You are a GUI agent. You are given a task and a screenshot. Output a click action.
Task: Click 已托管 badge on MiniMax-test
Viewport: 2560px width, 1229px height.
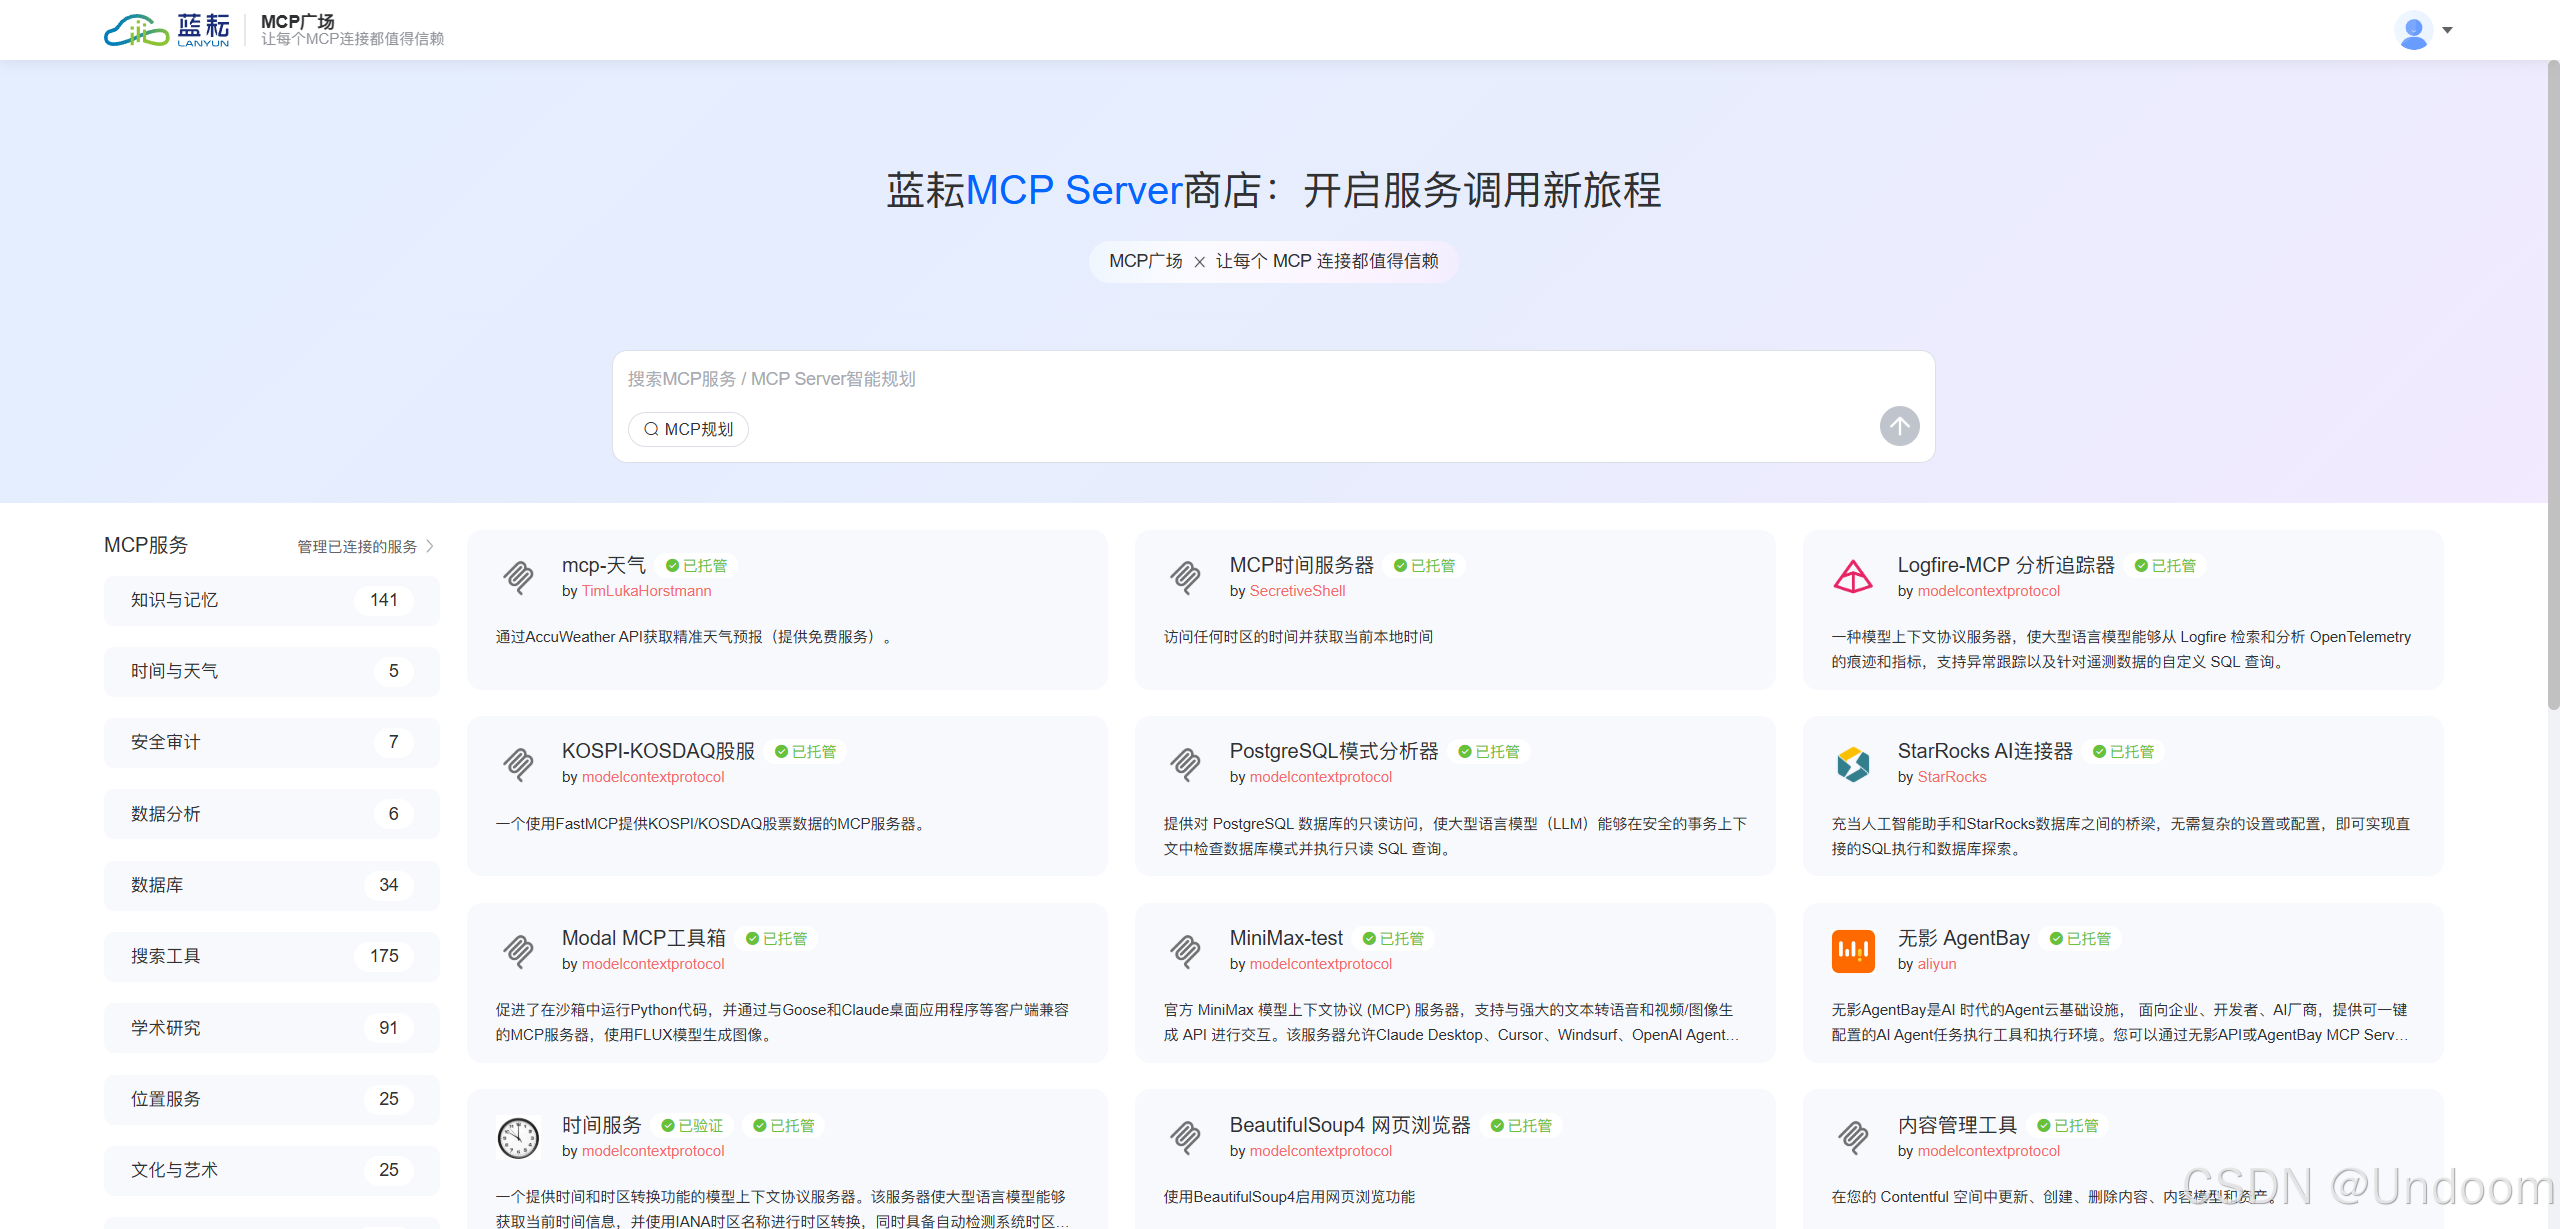[x=1393, y=939]
